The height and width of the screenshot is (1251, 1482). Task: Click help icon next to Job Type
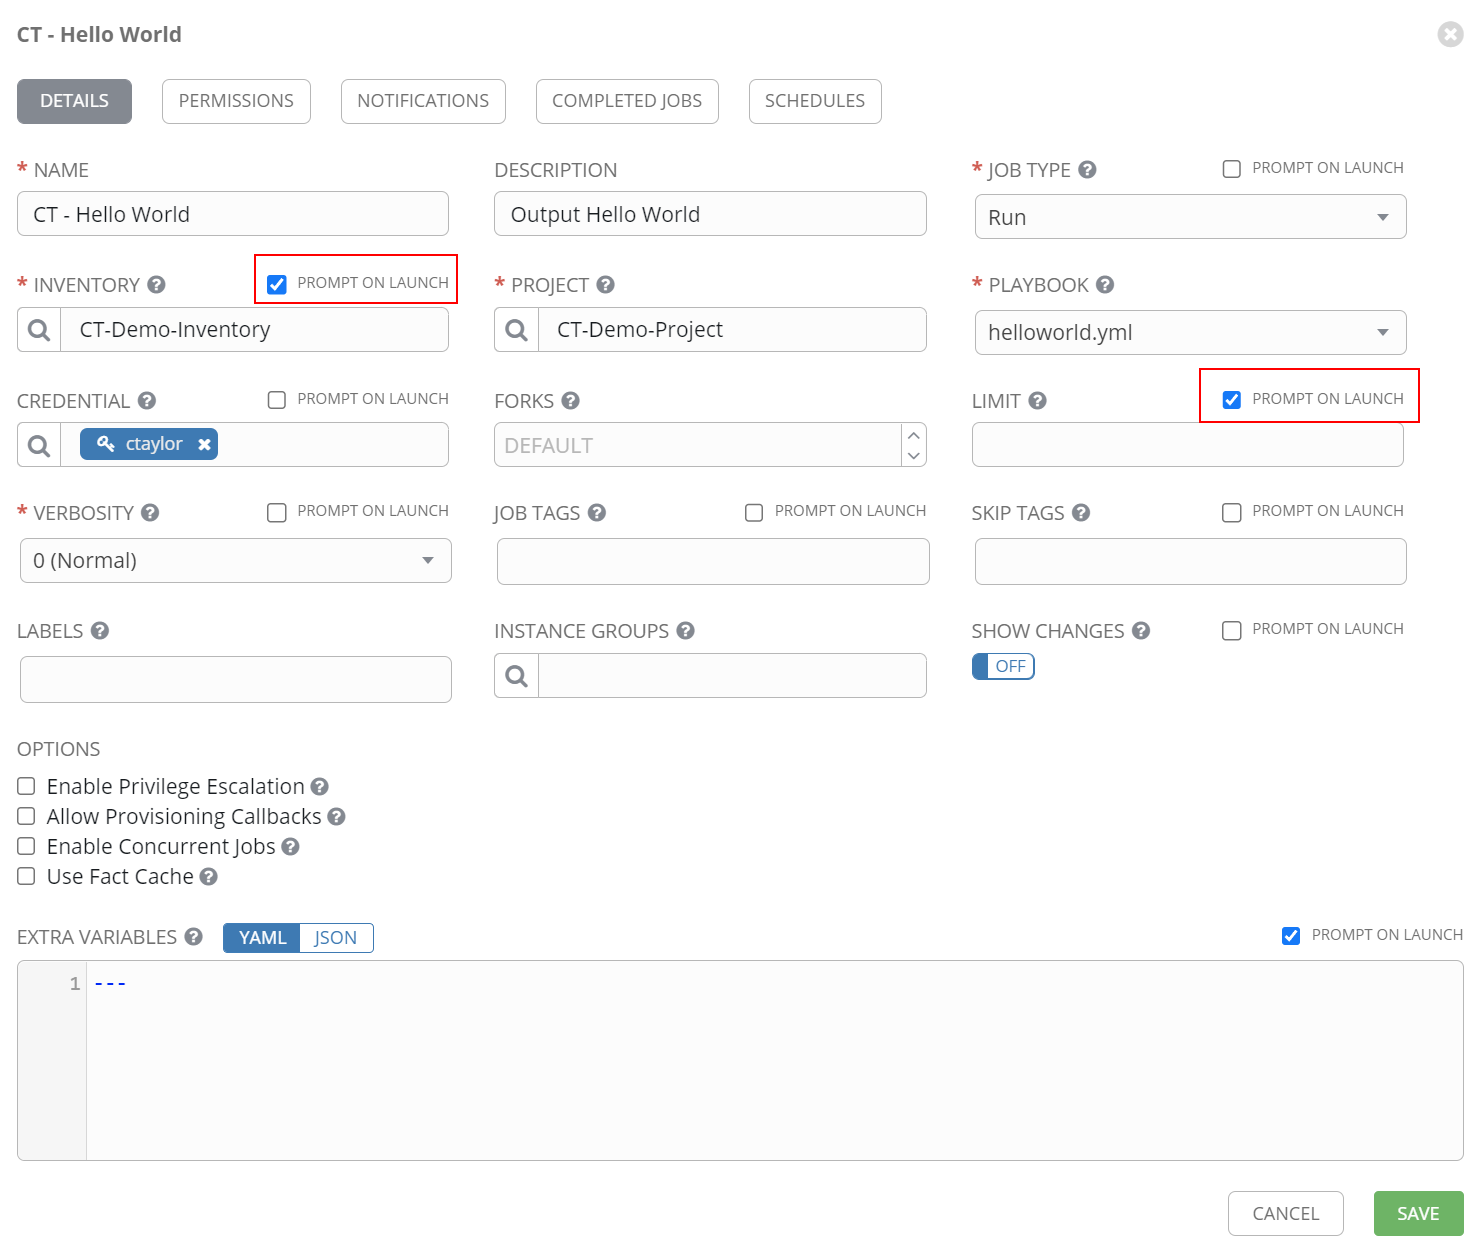point(1087,170)
